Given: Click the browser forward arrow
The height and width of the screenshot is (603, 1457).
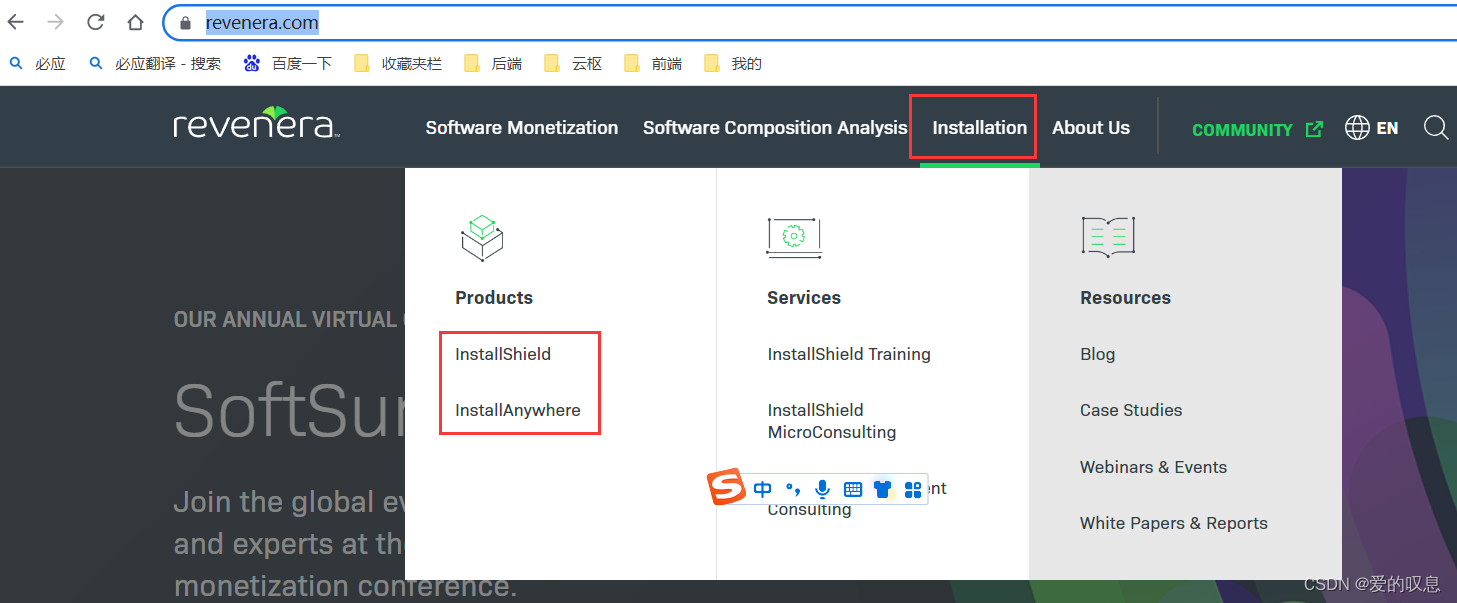Looking at the screenshot, I should point(56,22).
